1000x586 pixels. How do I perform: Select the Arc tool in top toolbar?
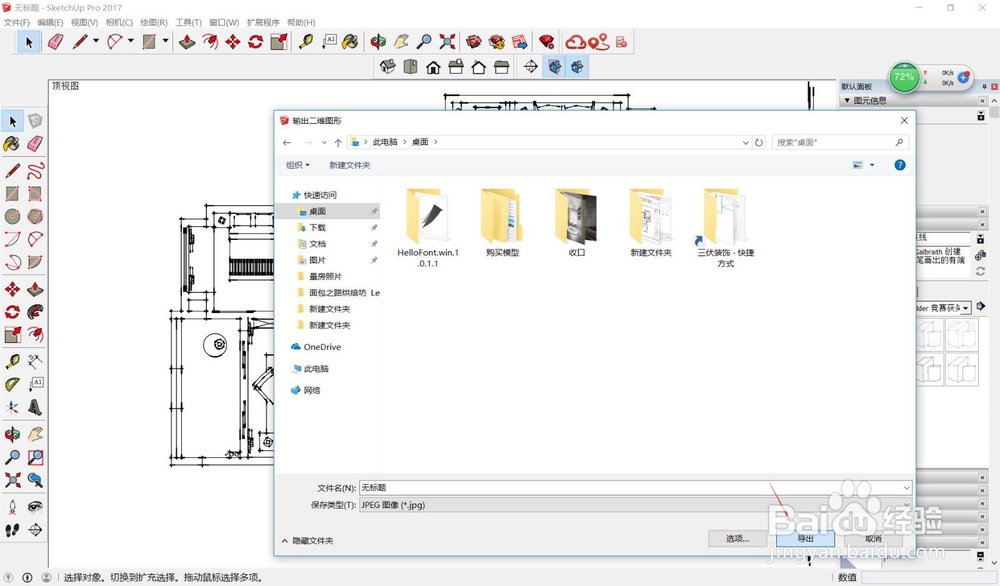[x=114, y=42]
